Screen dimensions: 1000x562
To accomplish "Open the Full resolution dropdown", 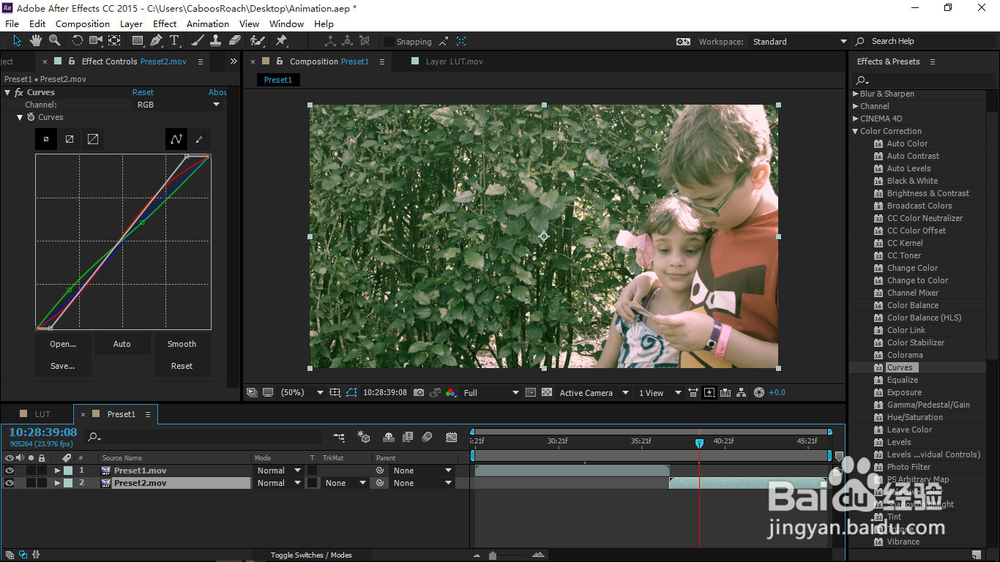I will pos(490,393).
